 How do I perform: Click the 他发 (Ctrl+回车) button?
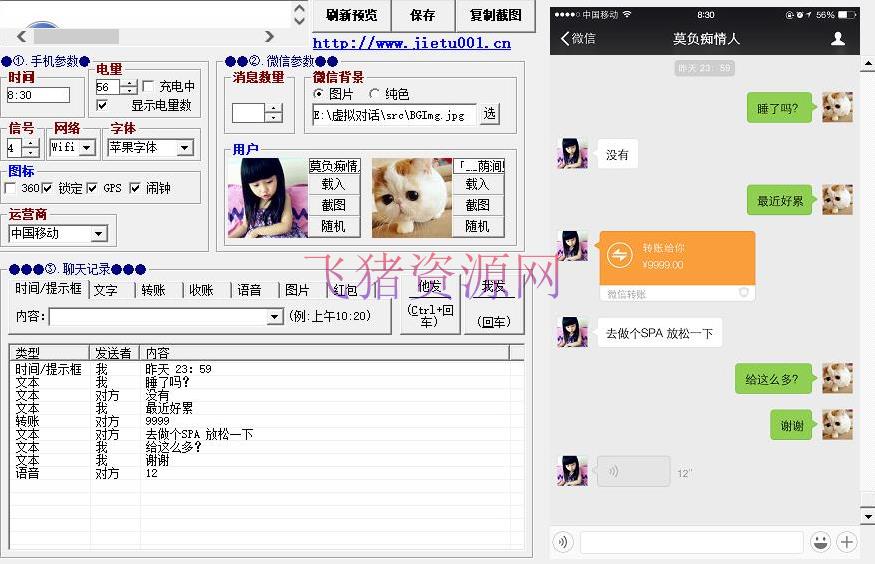pos(430,305)
